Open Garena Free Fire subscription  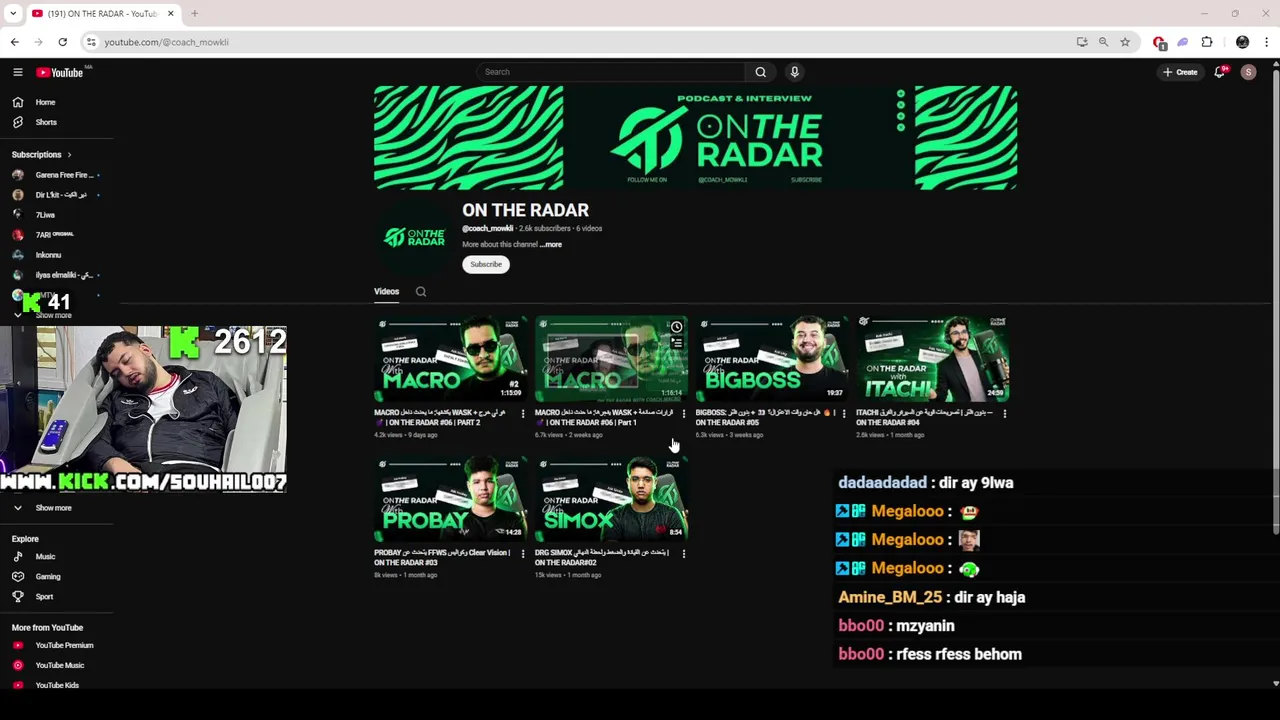coord(55,175)
